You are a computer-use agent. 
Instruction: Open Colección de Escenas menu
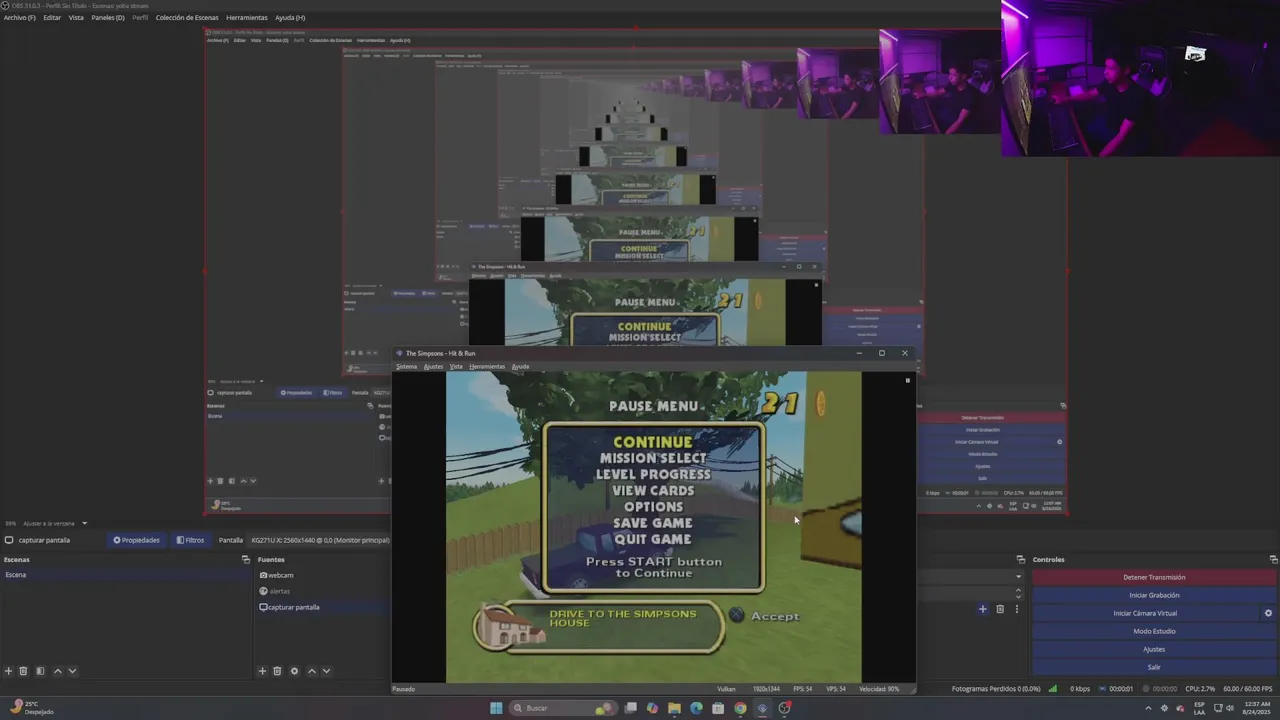click(187, 17)
